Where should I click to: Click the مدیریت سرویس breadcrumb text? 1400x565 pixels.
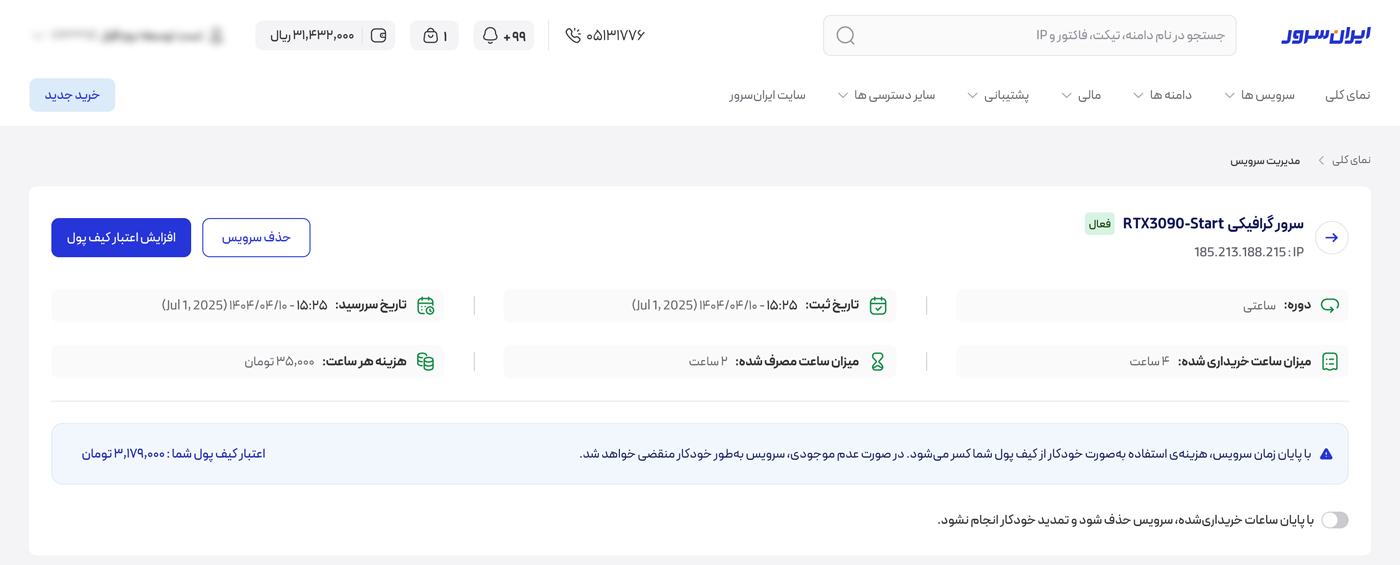pos(1265,160)
